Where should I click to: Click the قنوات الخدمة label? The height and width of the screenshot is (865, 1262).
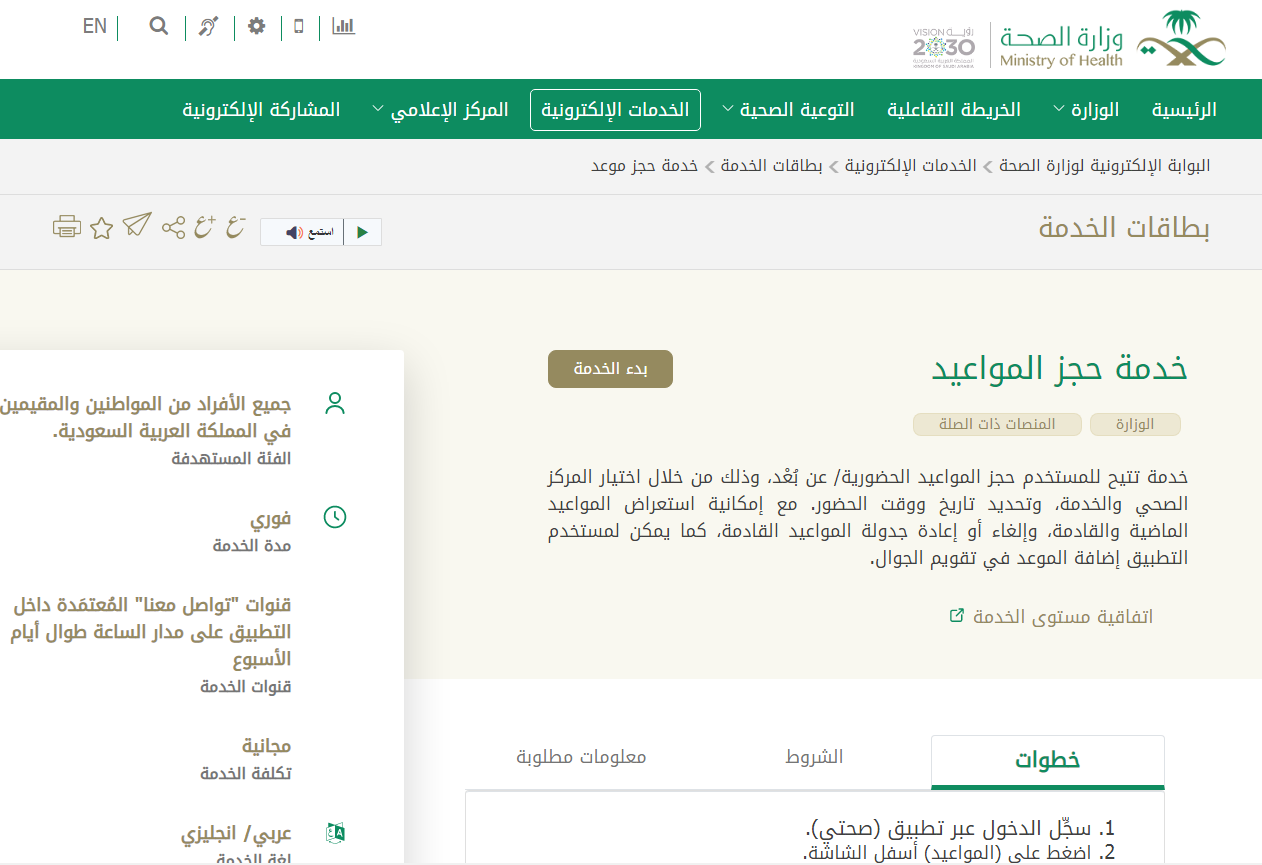246,687
